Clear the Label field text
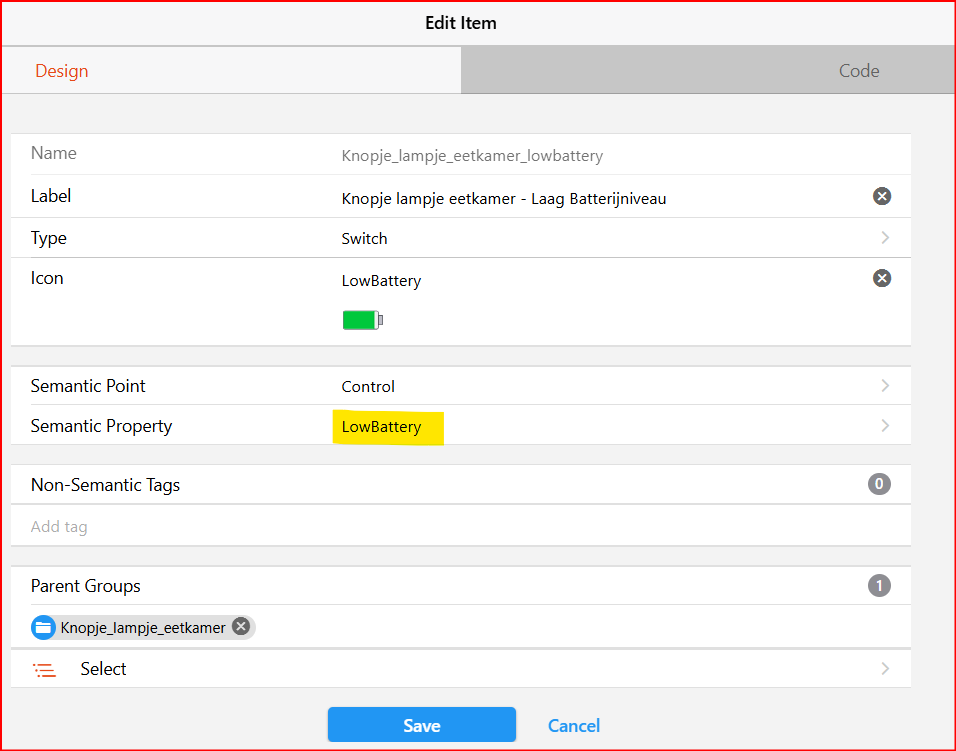956x751 pixels. click(882, 196)
